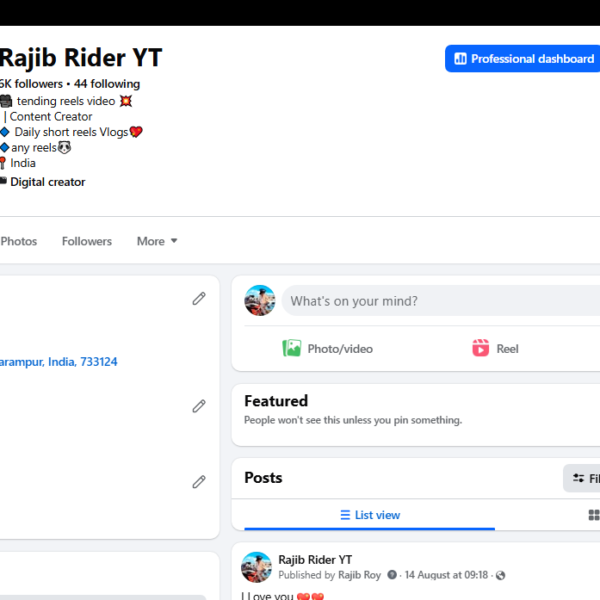Click the Digital creator category text
The width and height of the screenshot is (600, 600).
tap(48, 182)
